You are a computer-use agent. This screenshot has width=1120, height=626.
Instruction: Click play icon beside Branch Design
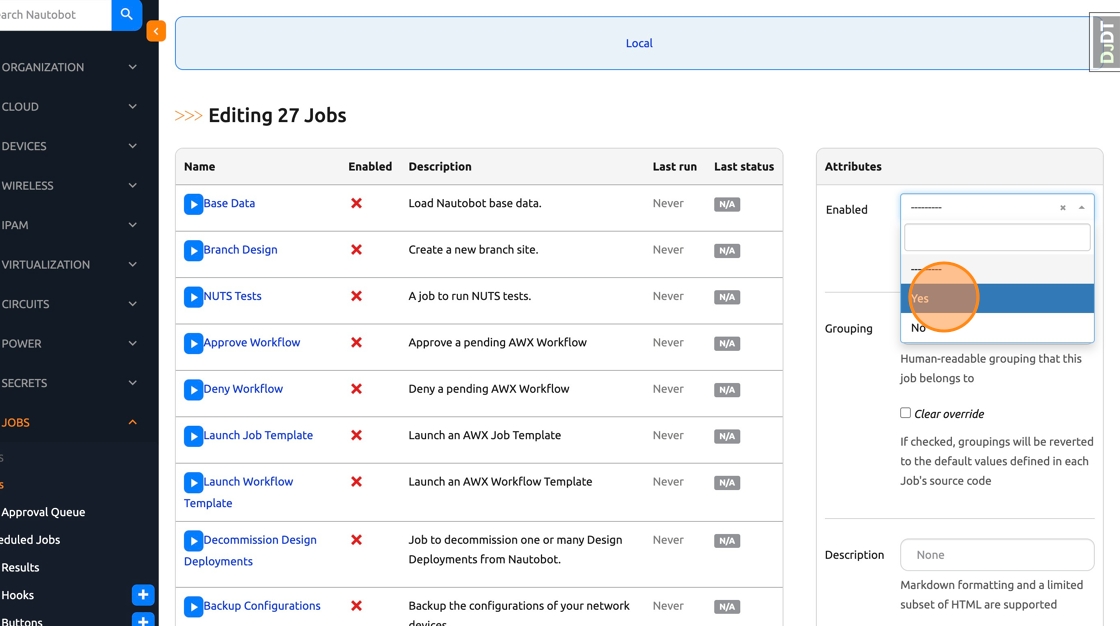[193, 250]
